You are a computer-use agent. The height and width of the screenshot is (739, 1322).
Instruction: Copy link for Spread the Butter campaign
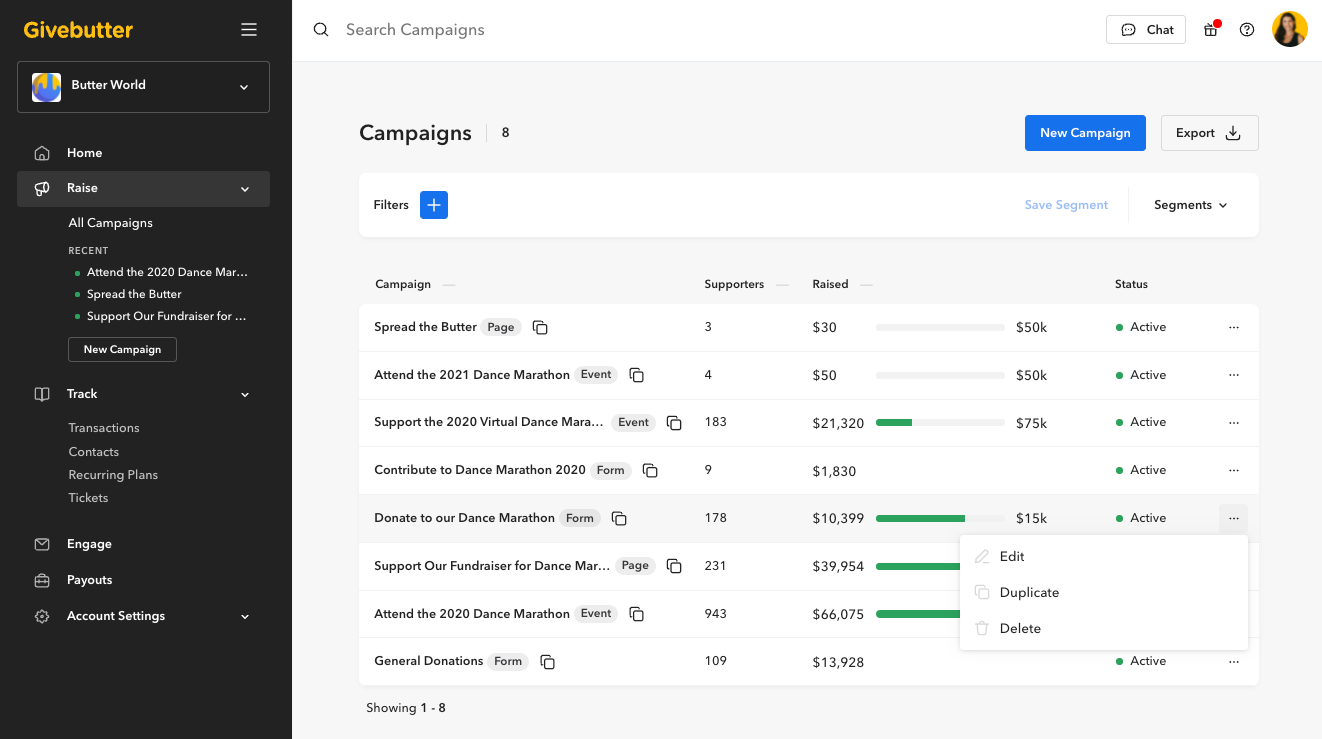[540, 327]
